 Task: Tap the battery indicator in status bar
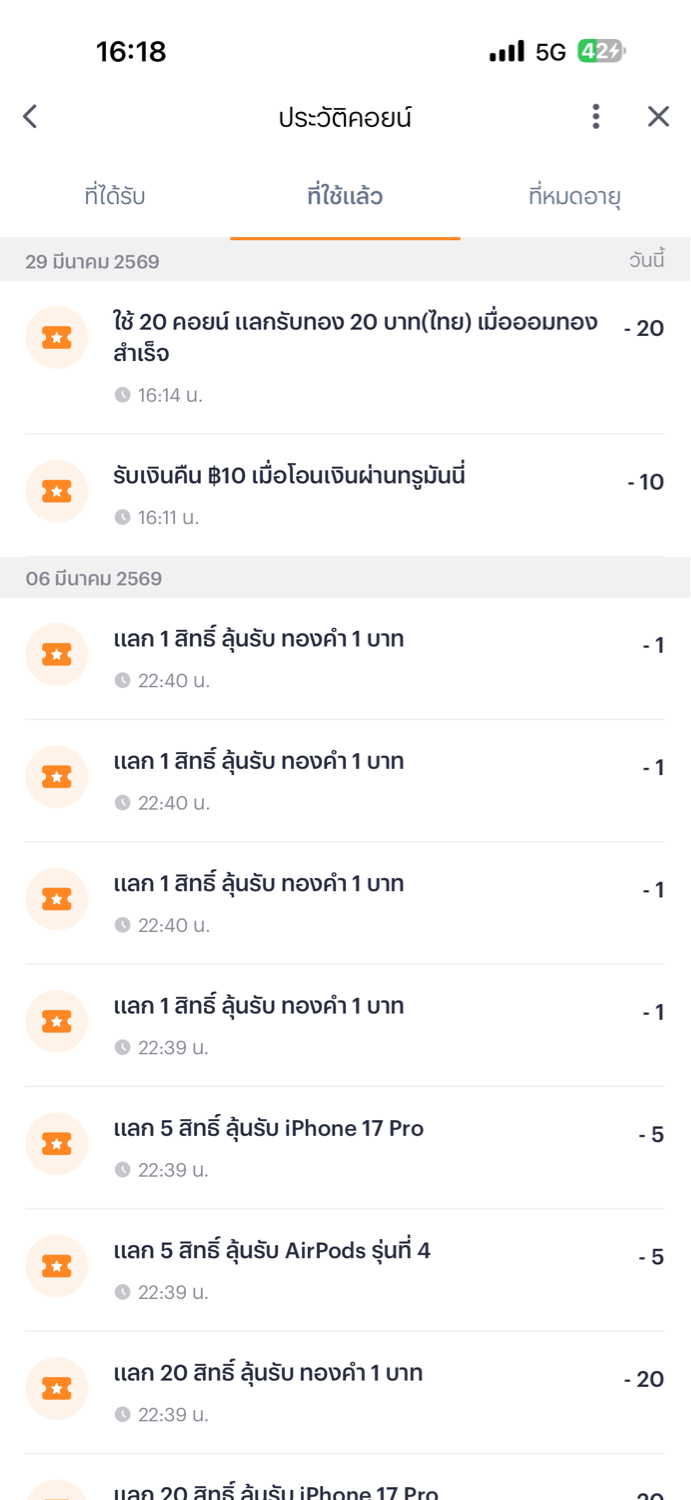(x=601, y=52)
